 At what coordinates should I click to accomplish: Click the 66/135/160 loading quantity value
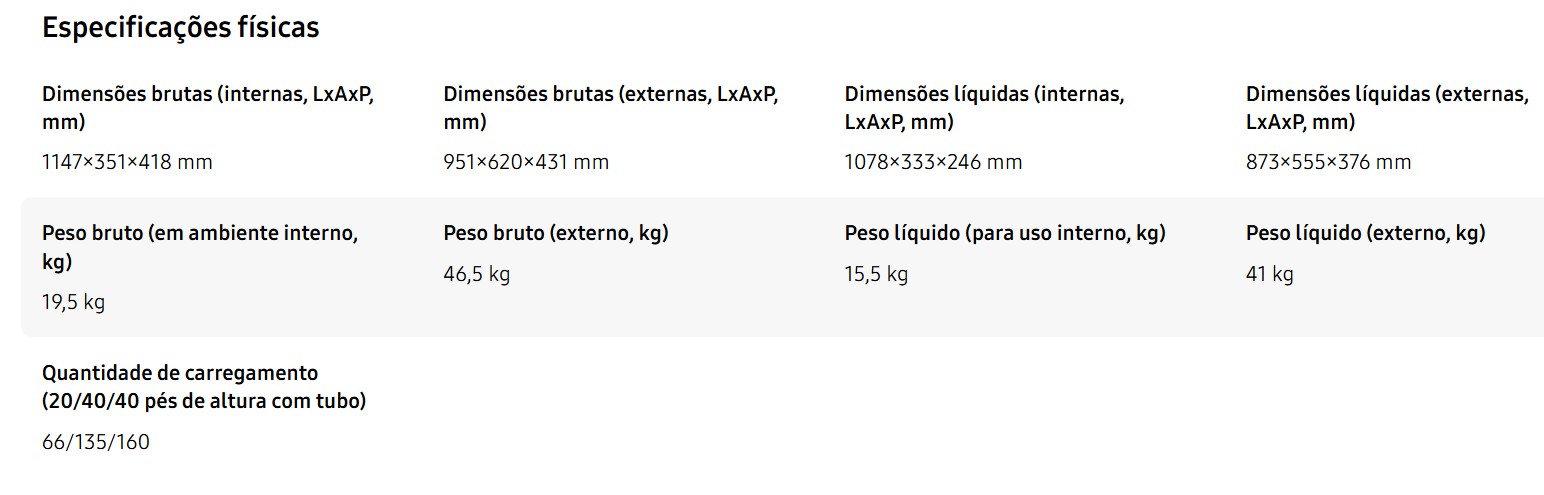point(96,442)
